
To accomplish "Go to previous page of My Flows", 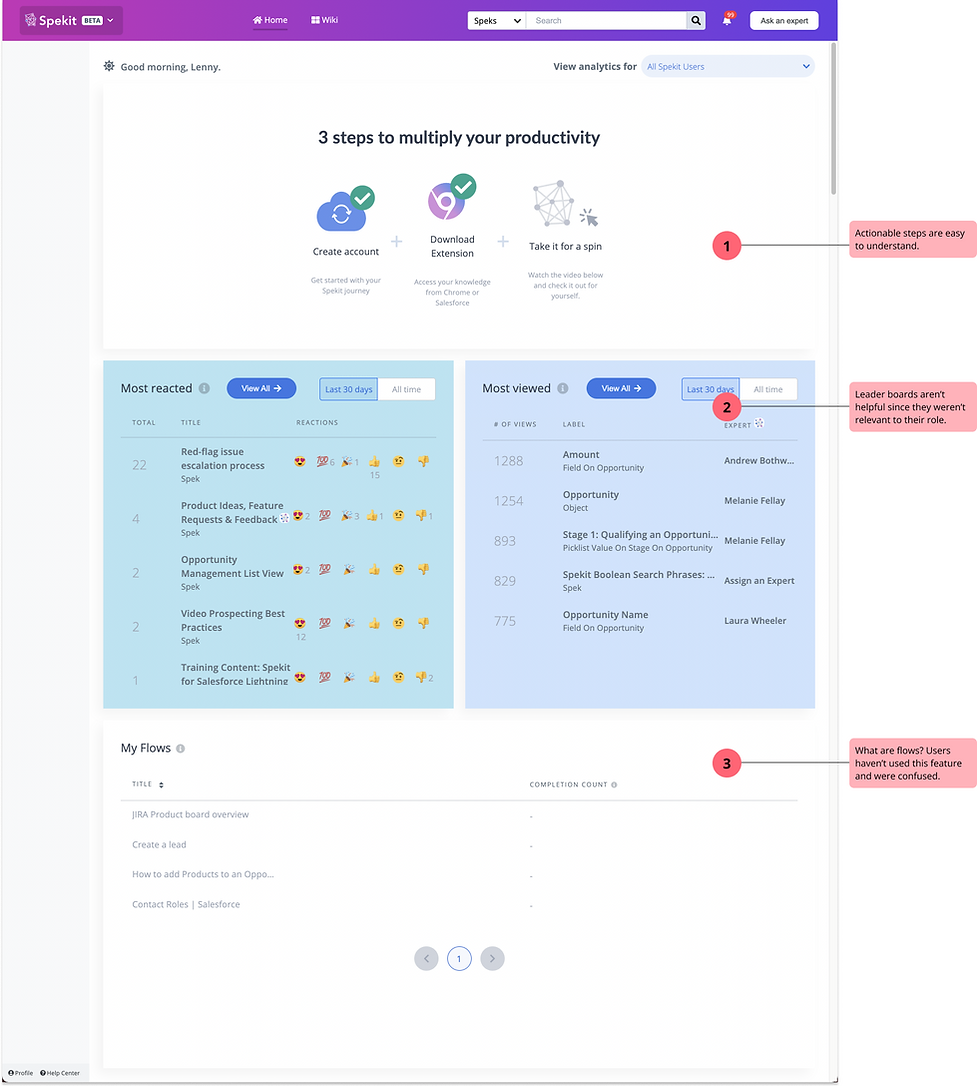I will (427, 959).
